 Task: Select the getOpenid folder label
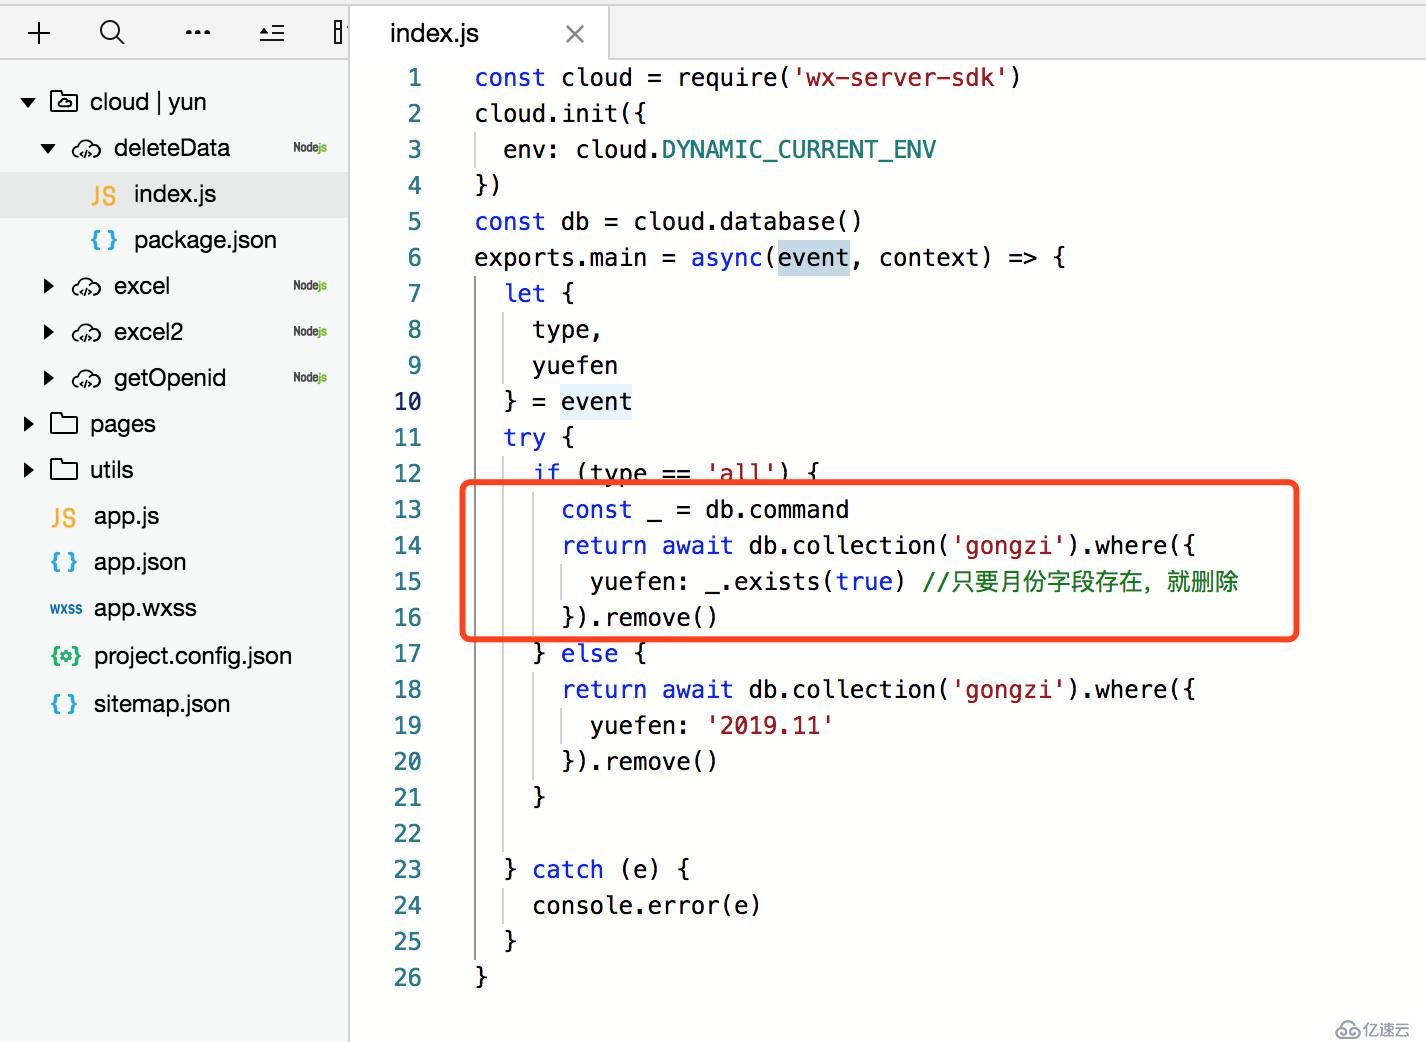coord(170,378)
